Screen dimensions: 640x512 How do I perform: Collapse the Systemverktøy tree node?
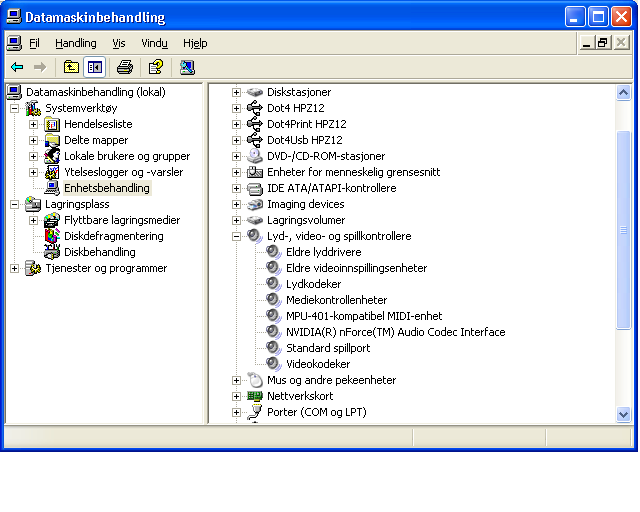coord(15,108)
